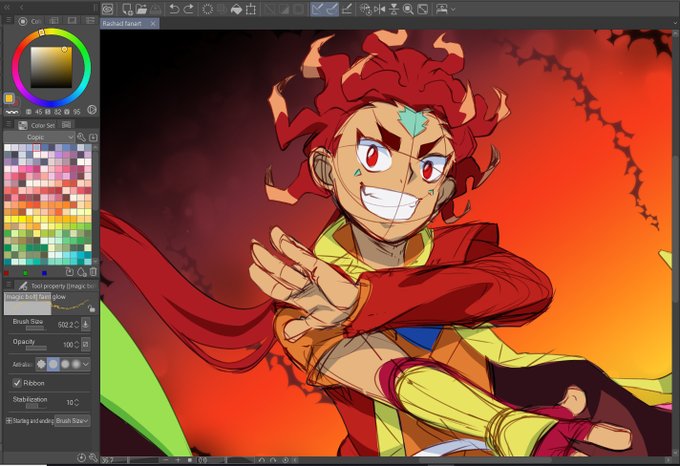Collapse the palette dock with double chevron
Image resolution: width=680 pixels, height=466 pixels.
click(x=7, y=7)
